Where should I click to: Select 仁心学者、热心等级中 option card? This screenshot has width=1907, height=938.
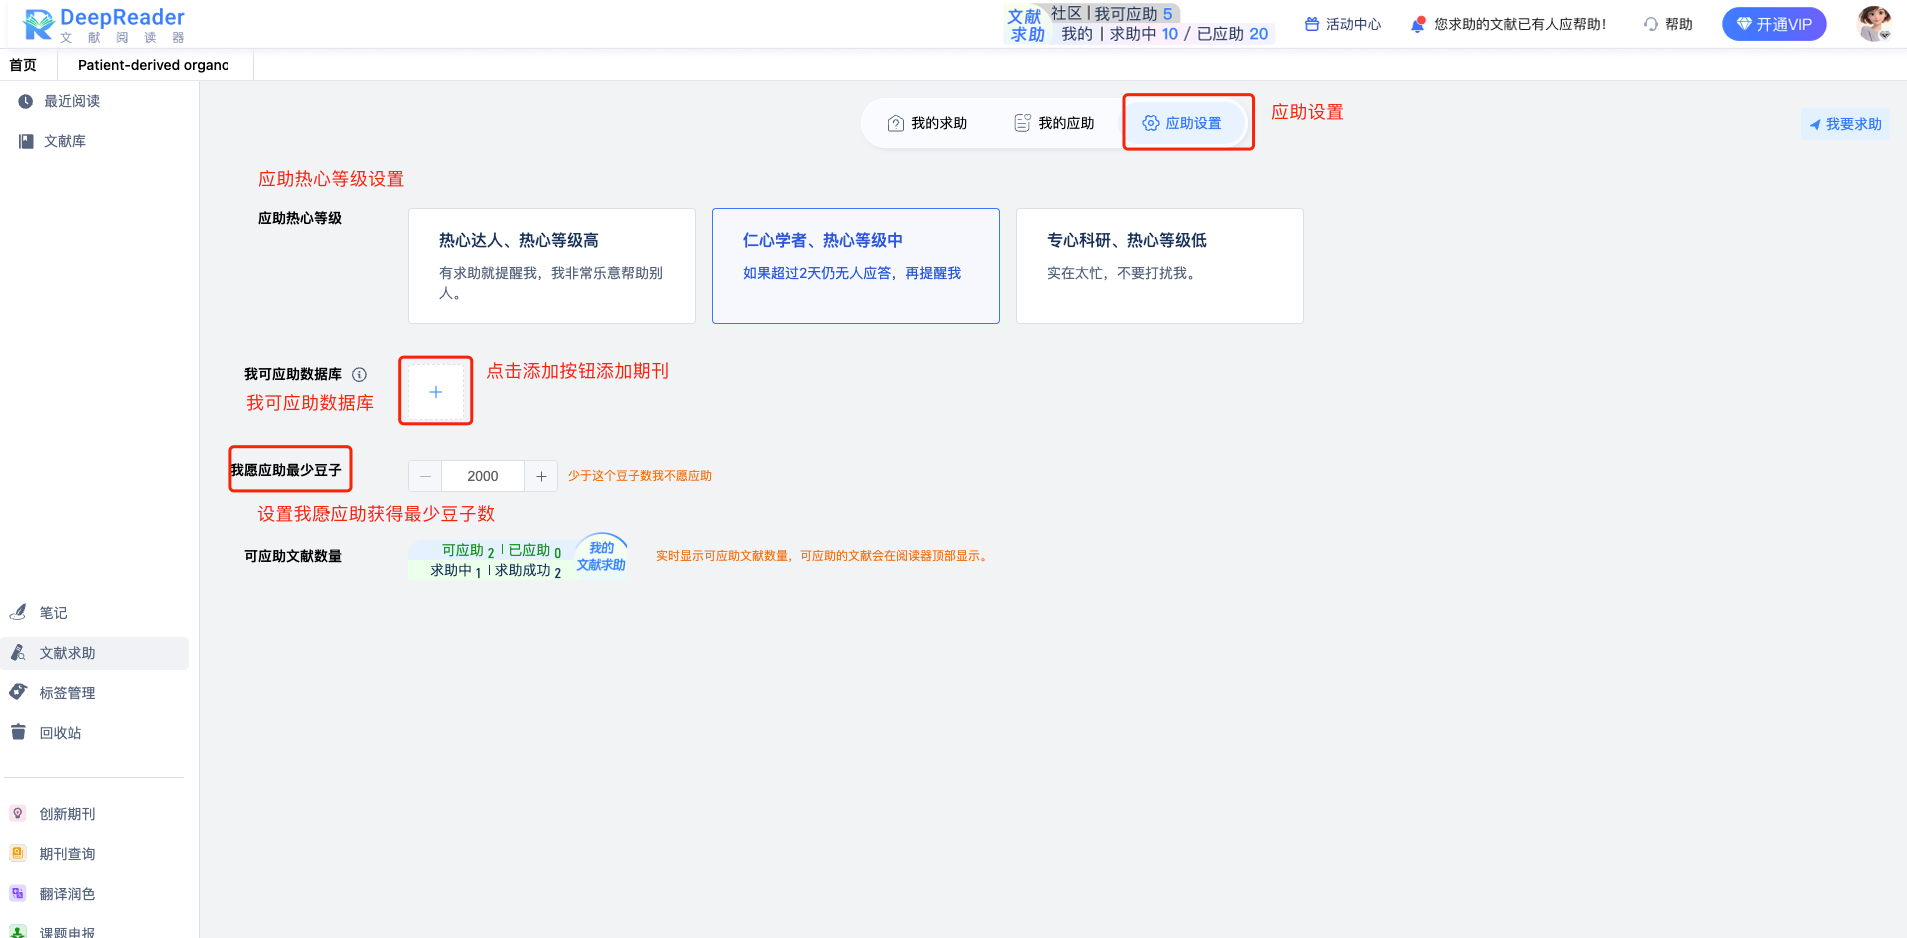click(x=855, y=266)
